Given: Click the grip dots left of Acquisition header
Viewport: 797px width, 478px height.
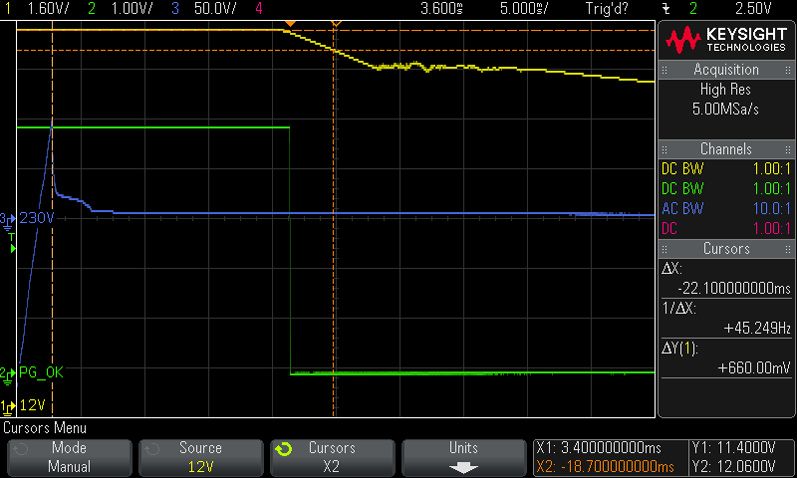Looking at the screenshot, I should point(664,70).
